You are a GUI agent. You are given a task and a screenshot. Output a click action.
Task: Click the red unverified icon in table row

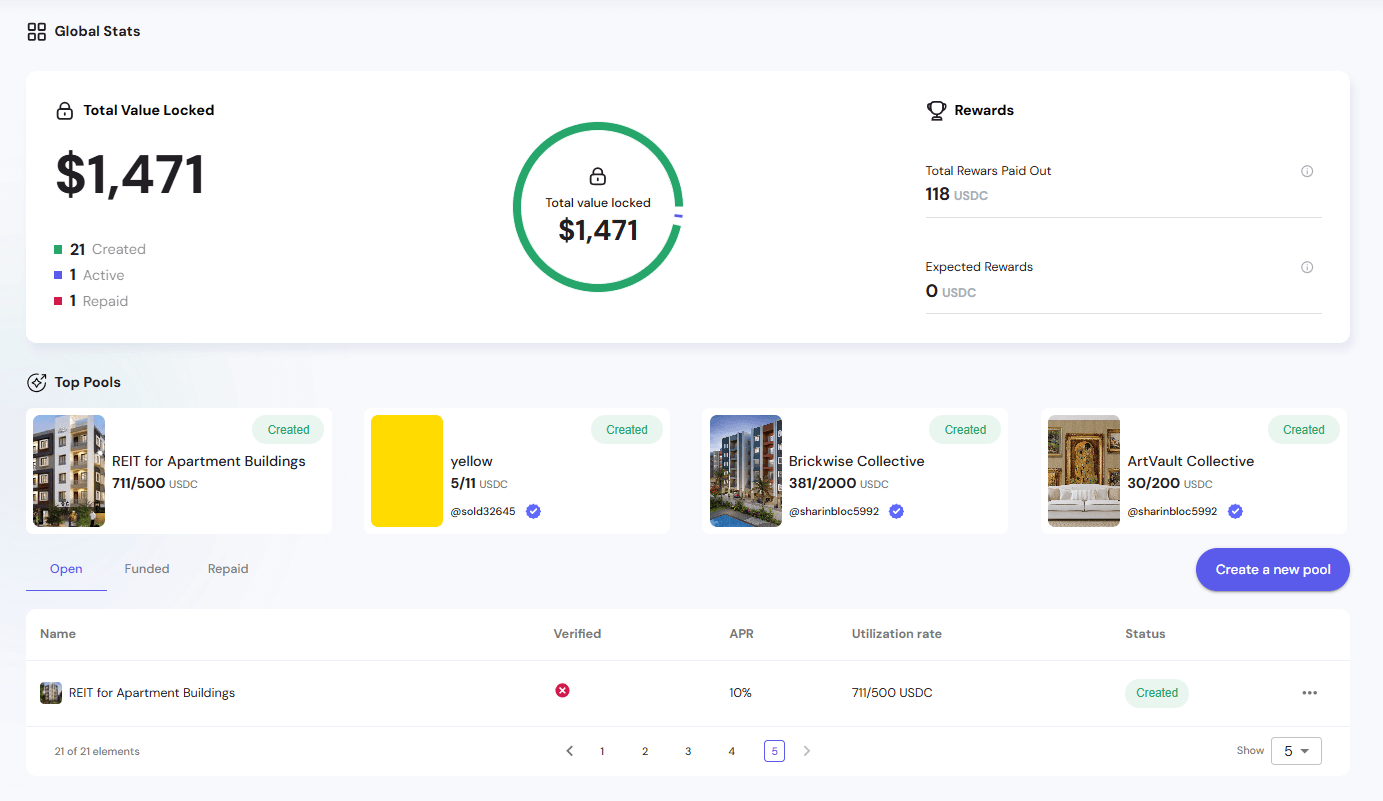562,690
